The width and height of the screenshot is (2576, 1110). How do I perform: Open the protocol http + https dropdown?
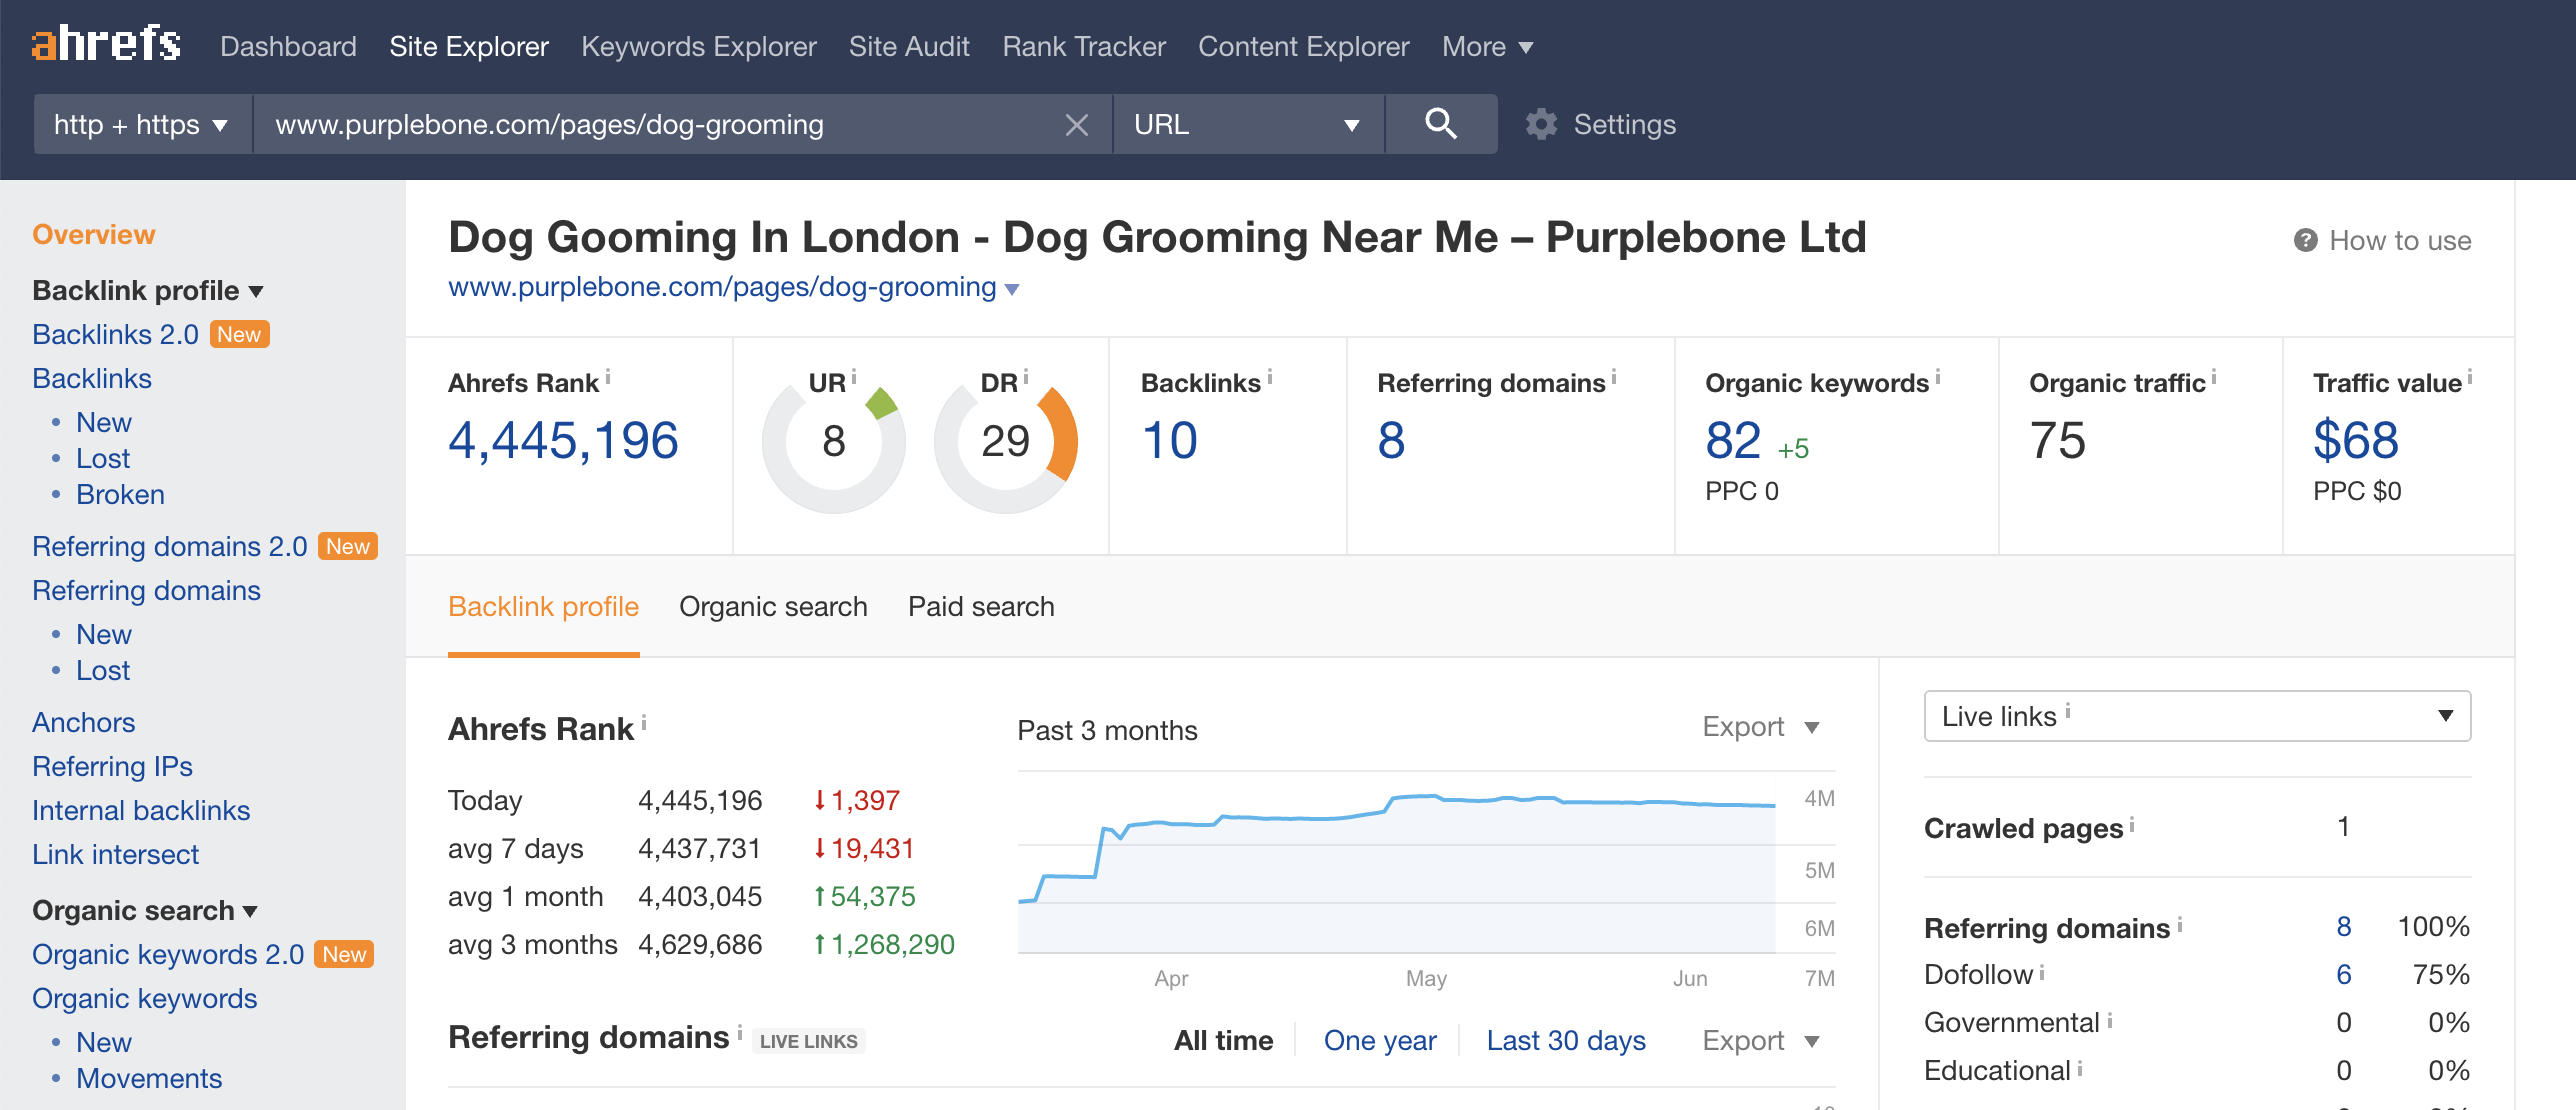click(x=142, y=124)
